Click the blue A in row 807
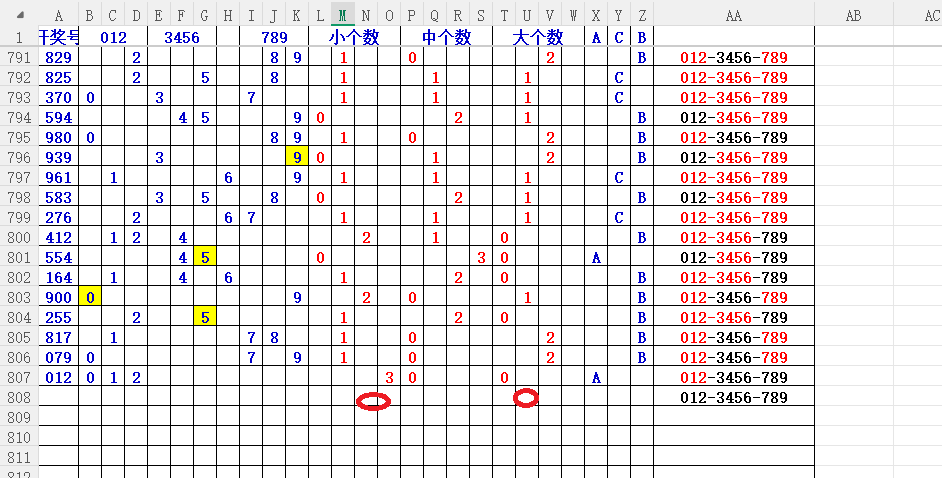The width and height of the screenshot is (942, 478). click(x=596, y=378)
